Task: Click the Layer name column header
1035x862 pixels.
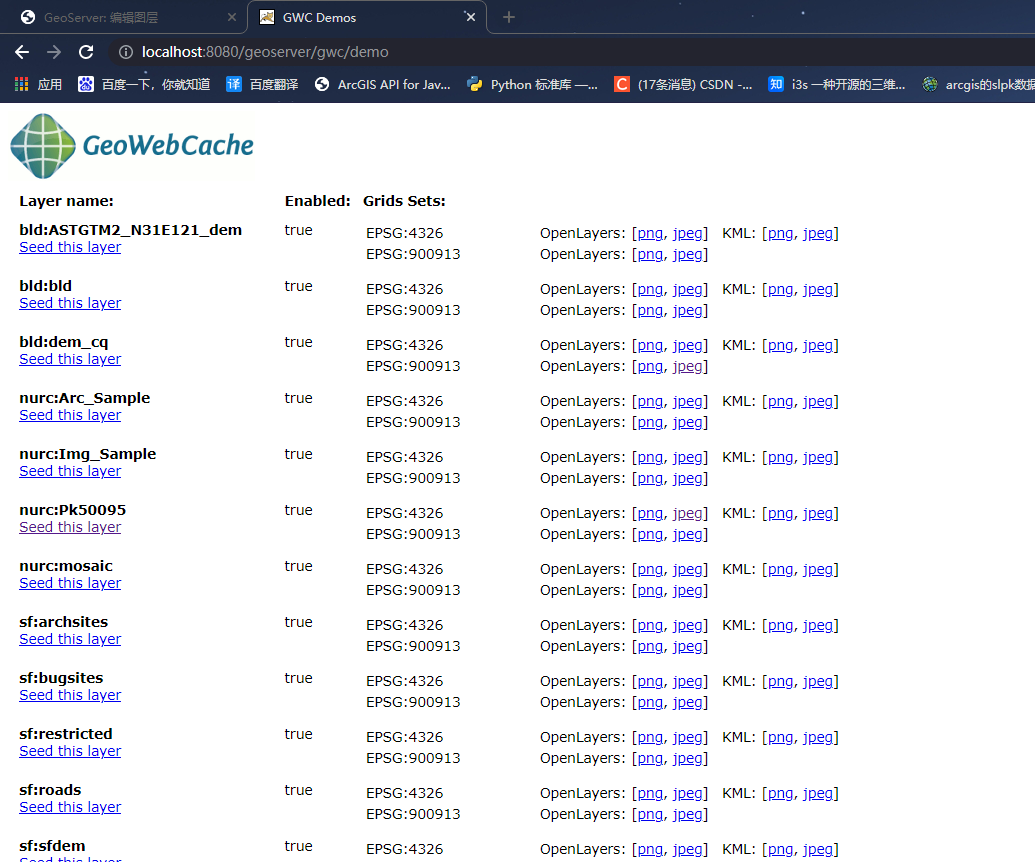Action: 66,201
